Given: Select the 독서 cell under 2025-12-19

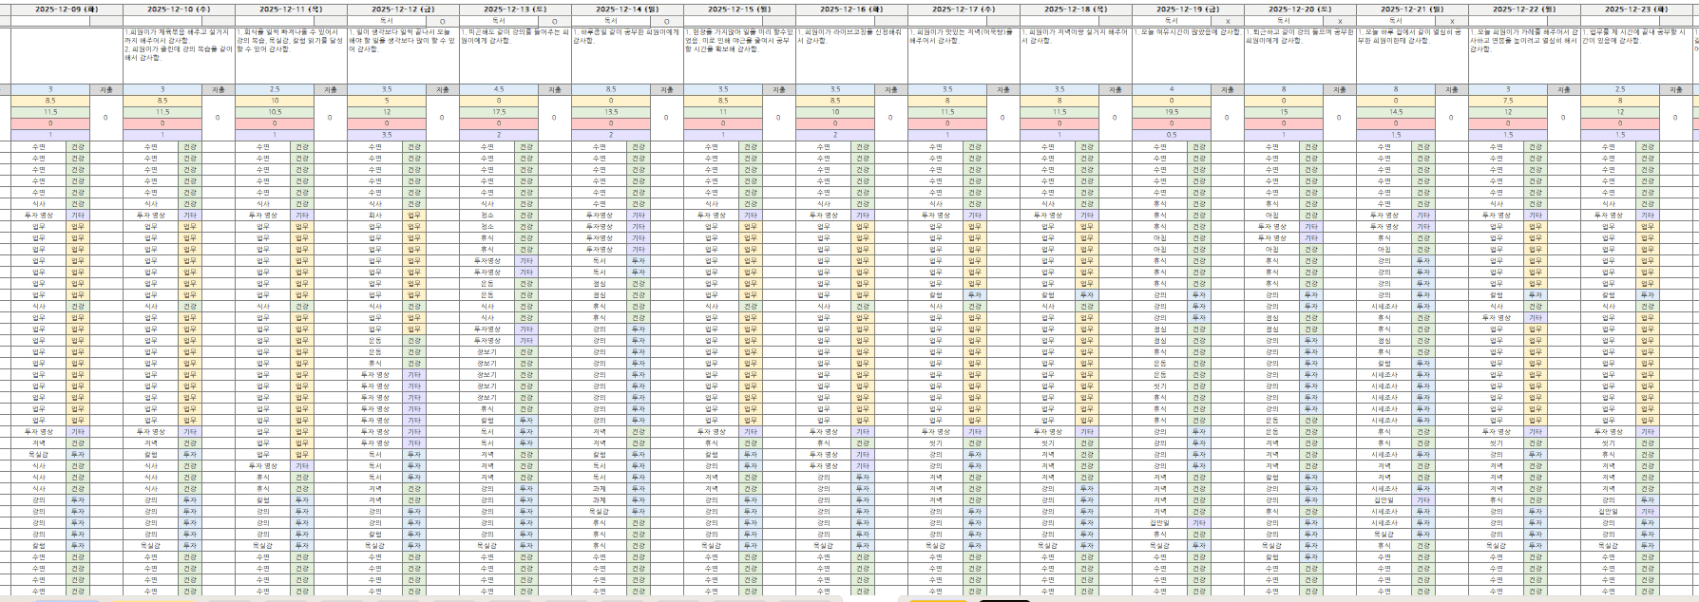Looking at the screenshot, I should tap(1172, 20).
